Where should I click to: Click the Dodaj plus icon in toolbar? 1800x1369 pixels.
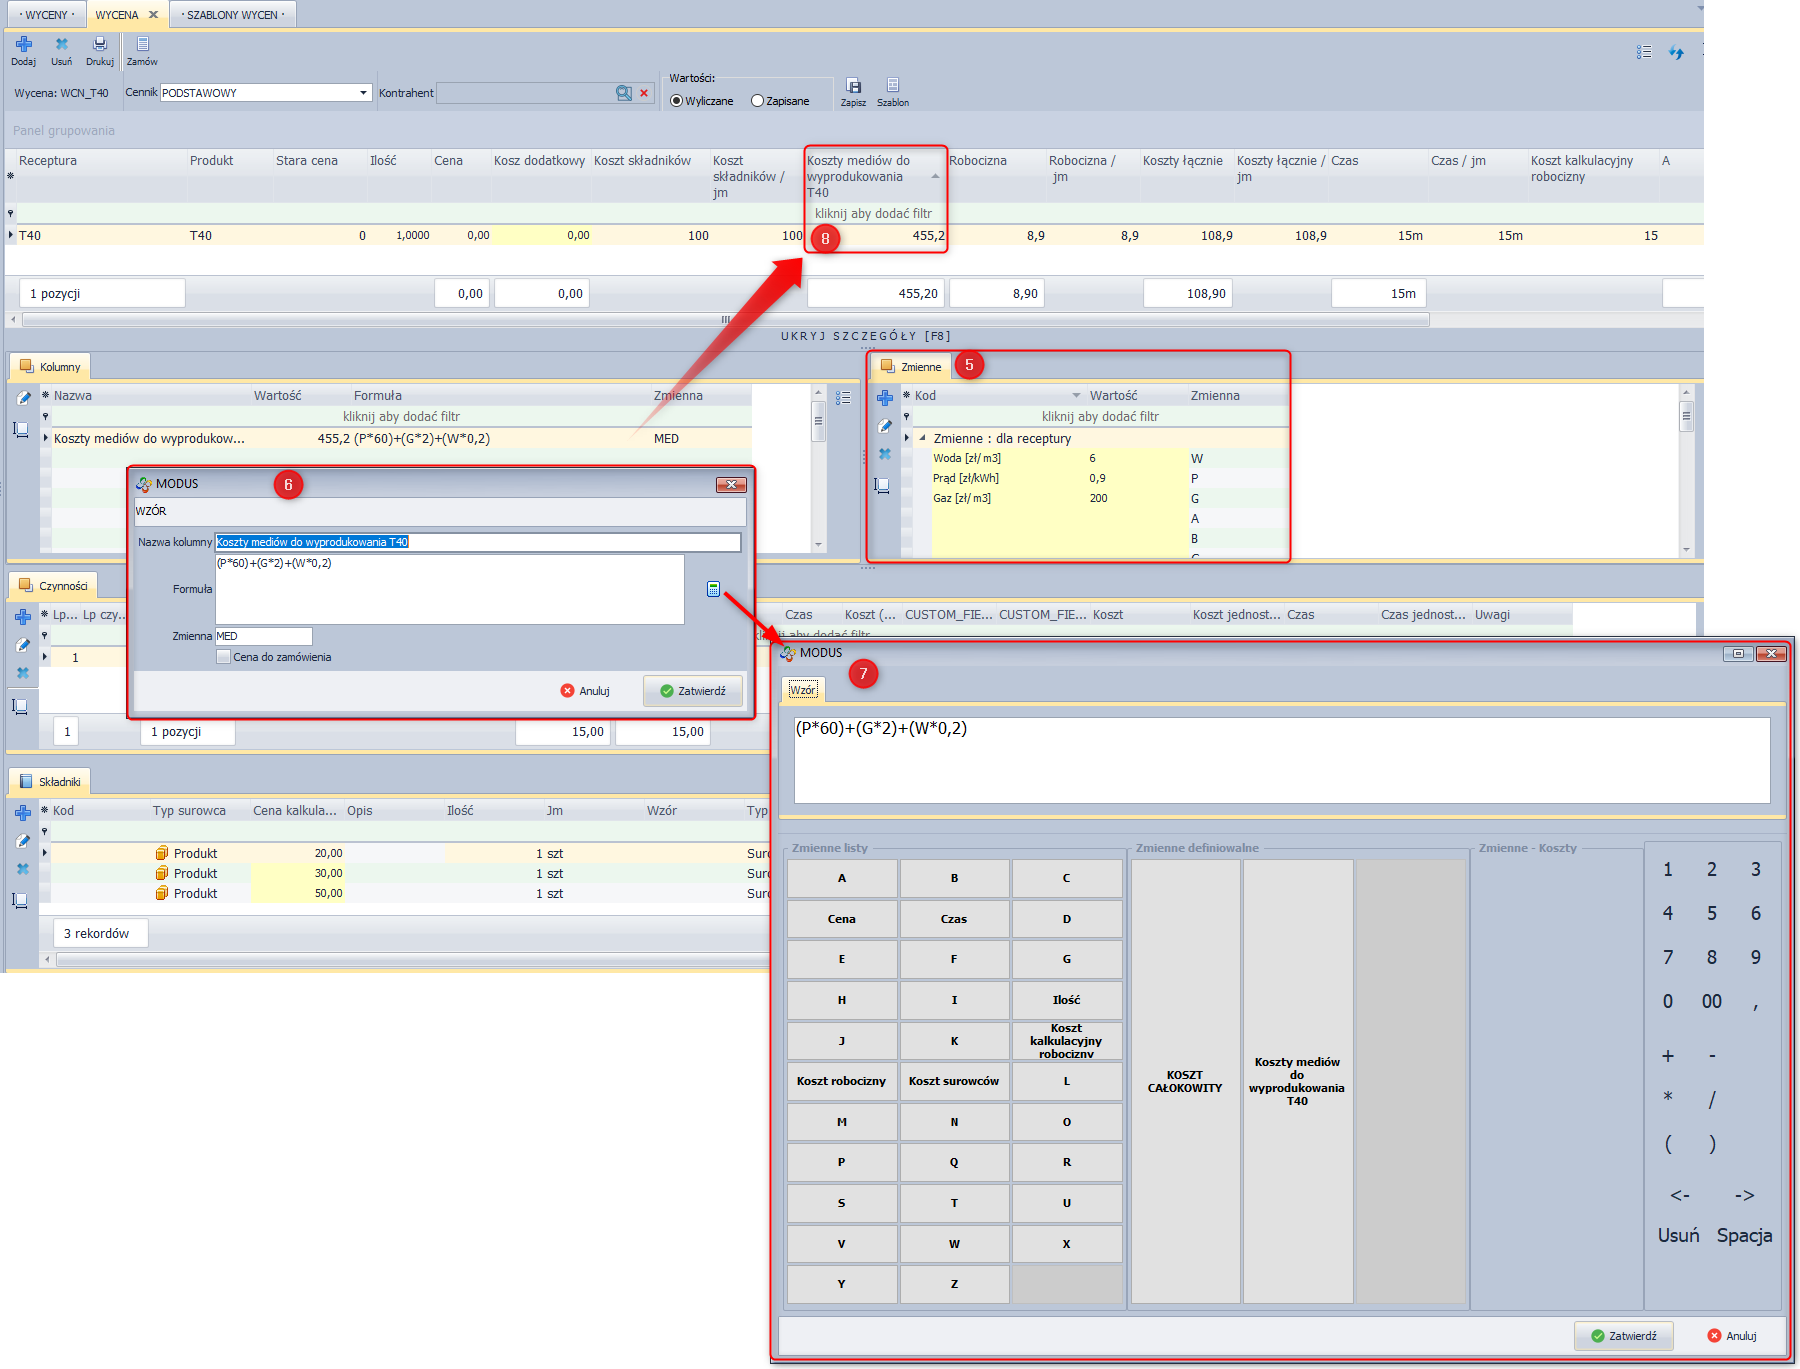pyautogui.click(x=24, y=45)
